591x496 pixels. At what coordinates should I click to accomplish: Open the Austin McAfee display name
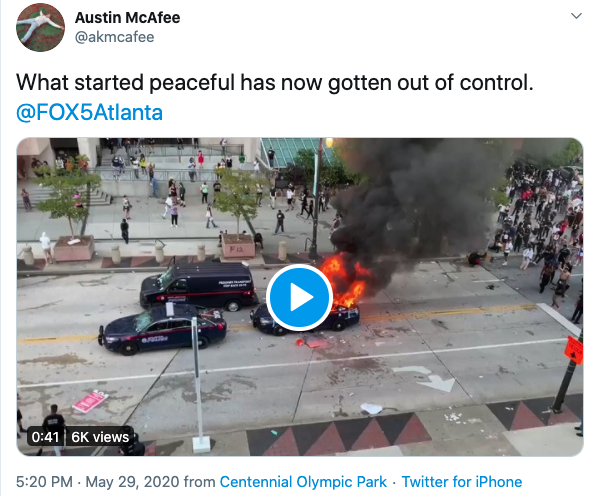(x=127, y=18)
